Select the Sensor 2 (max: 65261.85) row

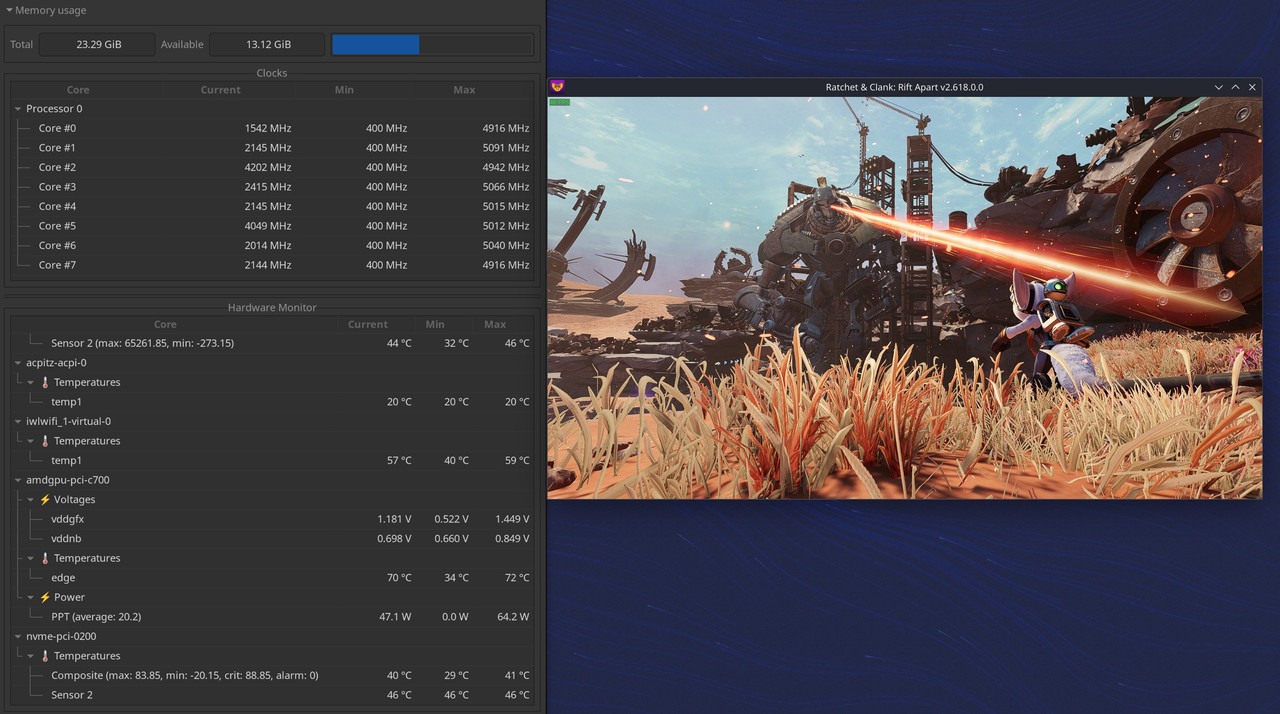point(271,343)
